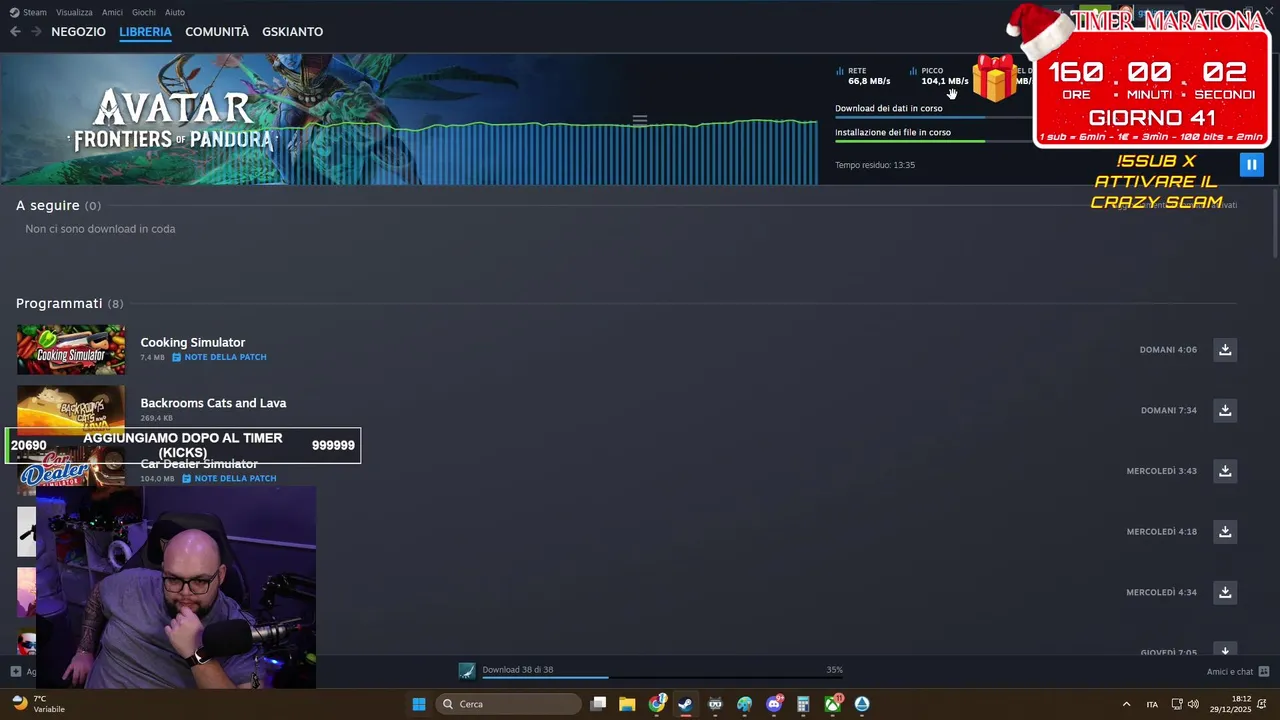Switch to the NEGOZIO tab

[x=78, y=32]
